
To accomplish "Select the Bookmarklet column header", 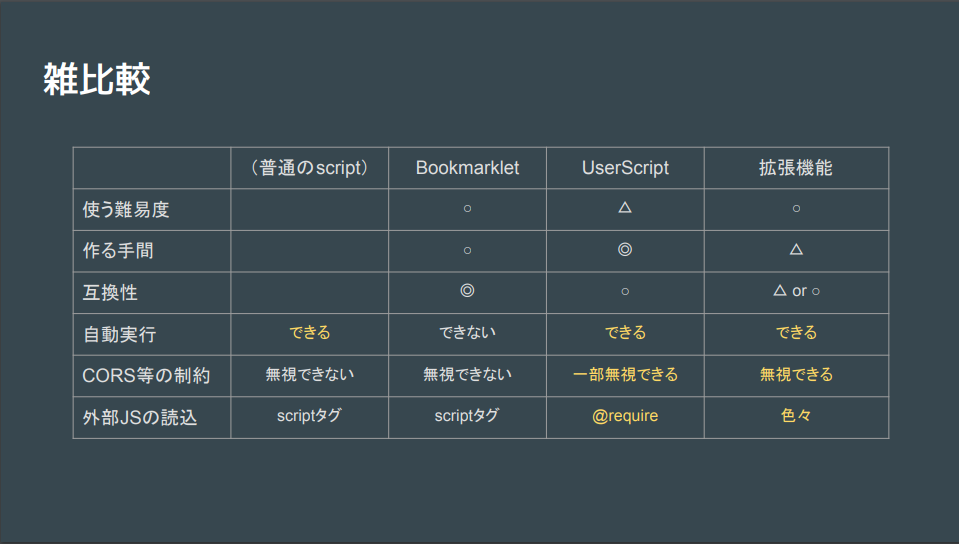I will pos(467,168).
